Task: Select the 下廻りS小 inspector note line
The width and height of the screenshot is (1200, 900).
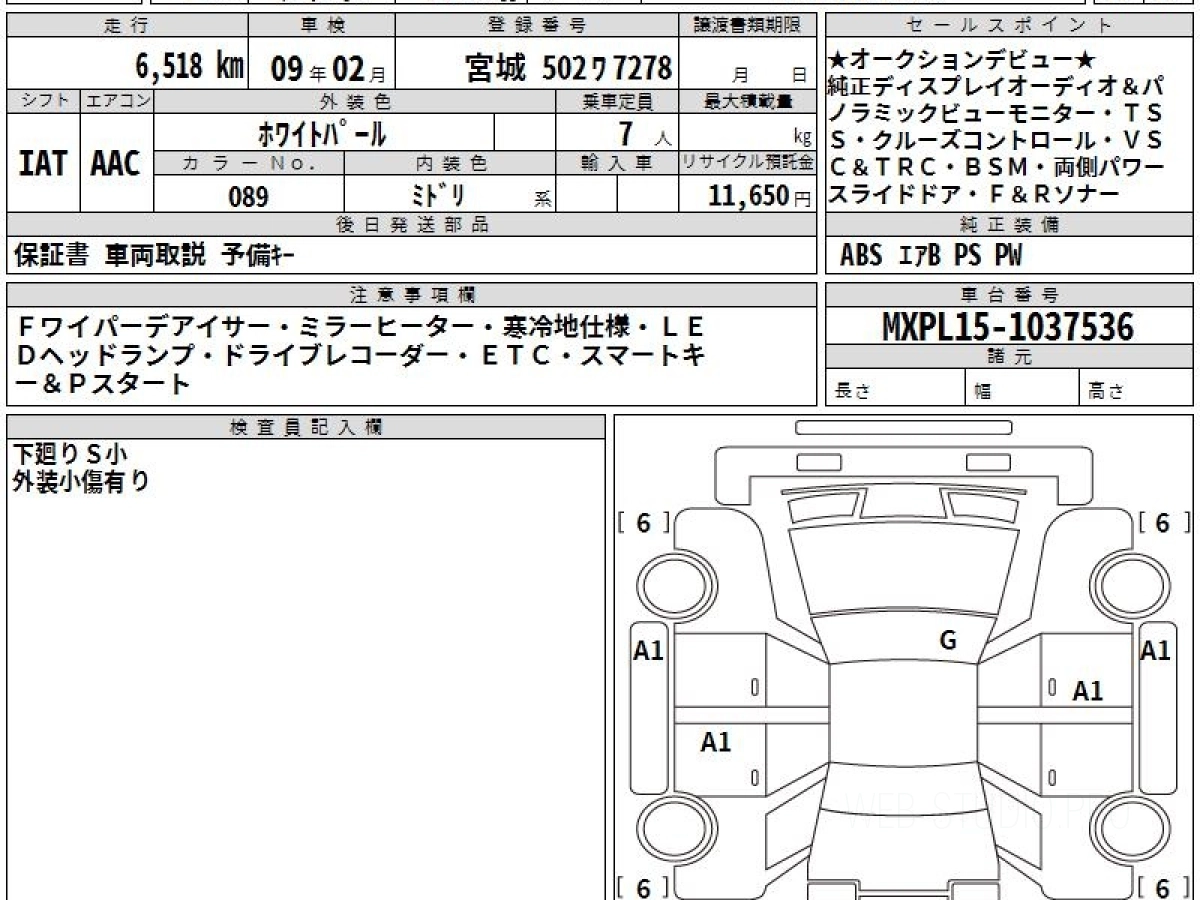Action: click(70, 454)
